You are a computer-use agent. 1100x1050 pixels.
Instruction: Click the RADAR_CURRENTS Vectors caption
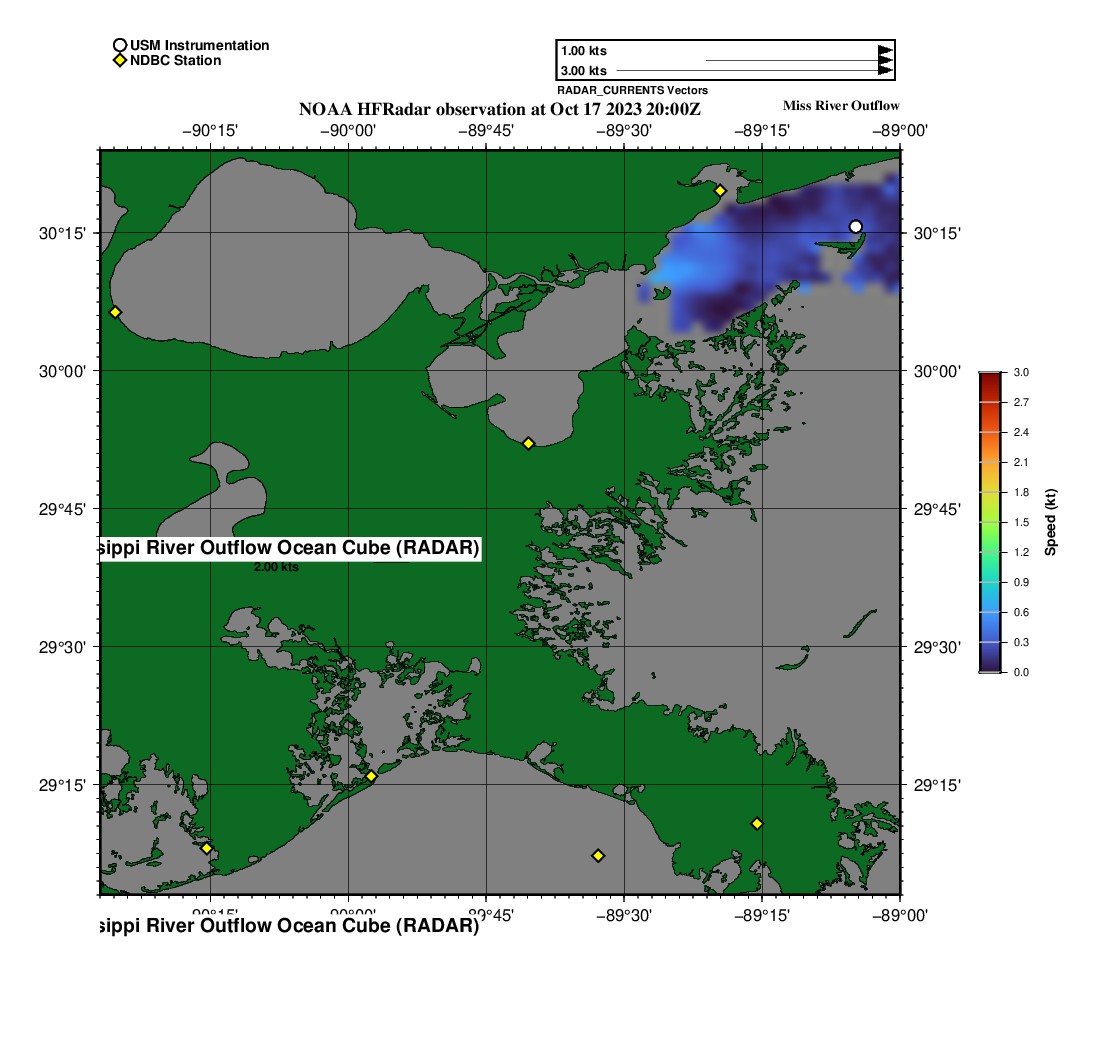coord(632,90)
